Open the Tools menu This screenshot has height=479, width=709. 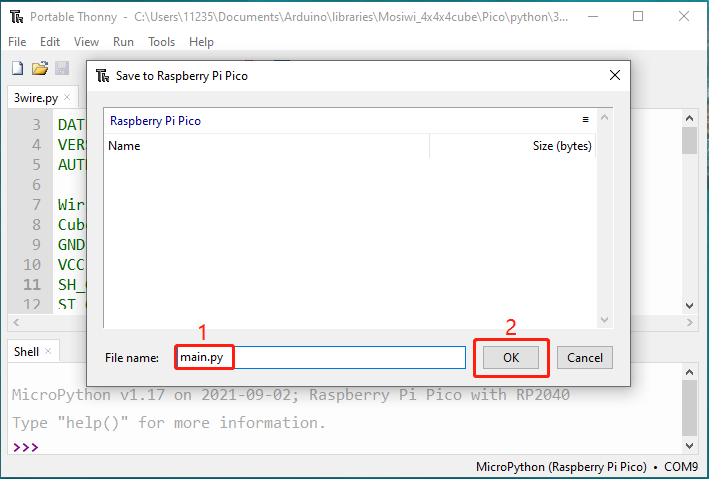pyautogui.click(x=161, y=42)
